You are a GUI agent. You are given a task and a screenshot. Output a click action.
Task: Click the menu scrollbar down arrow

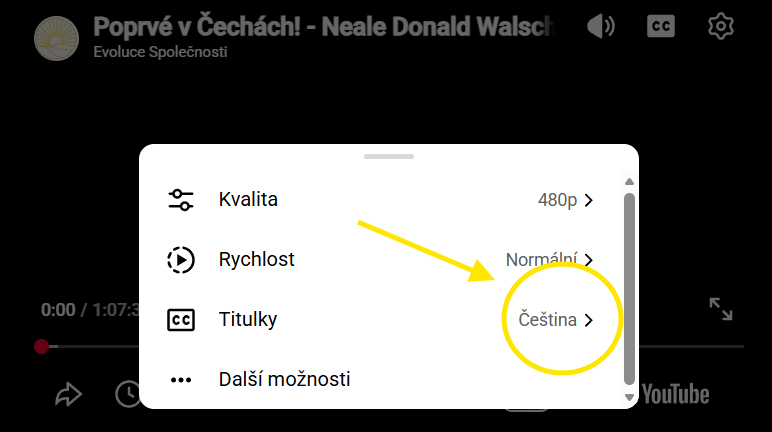point(629,397)
